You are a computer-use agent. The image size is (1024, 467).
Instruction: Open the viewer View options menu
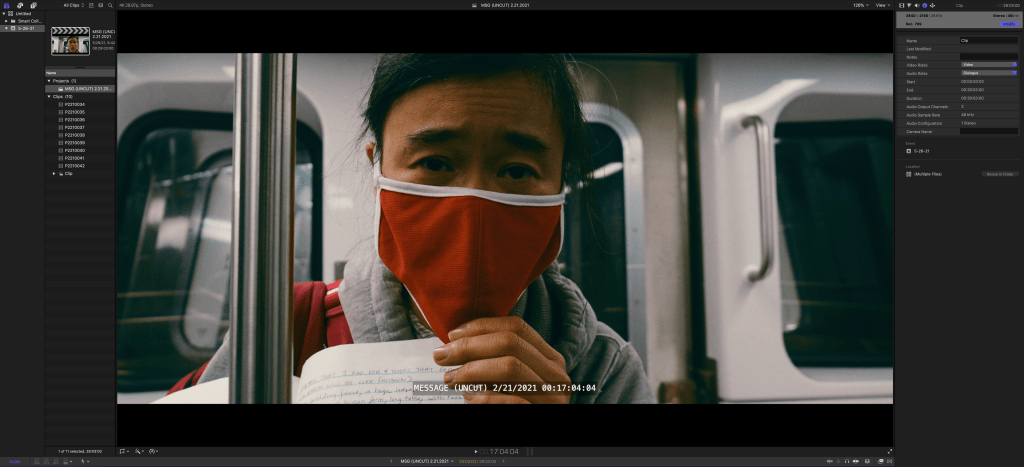[x=881, y=5]
